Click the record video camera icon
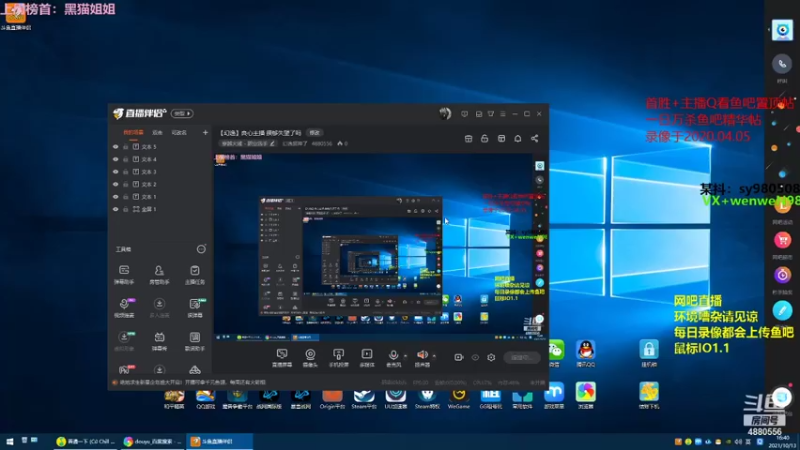 459,357
